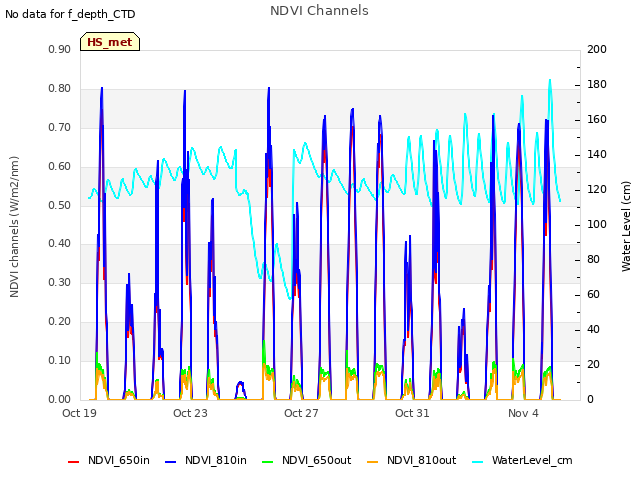Image resolution: width=640 pixels, height=480 pixels.
Task: Toggle NDVI_650out legend entry
Action: click(x=307, y=460)
